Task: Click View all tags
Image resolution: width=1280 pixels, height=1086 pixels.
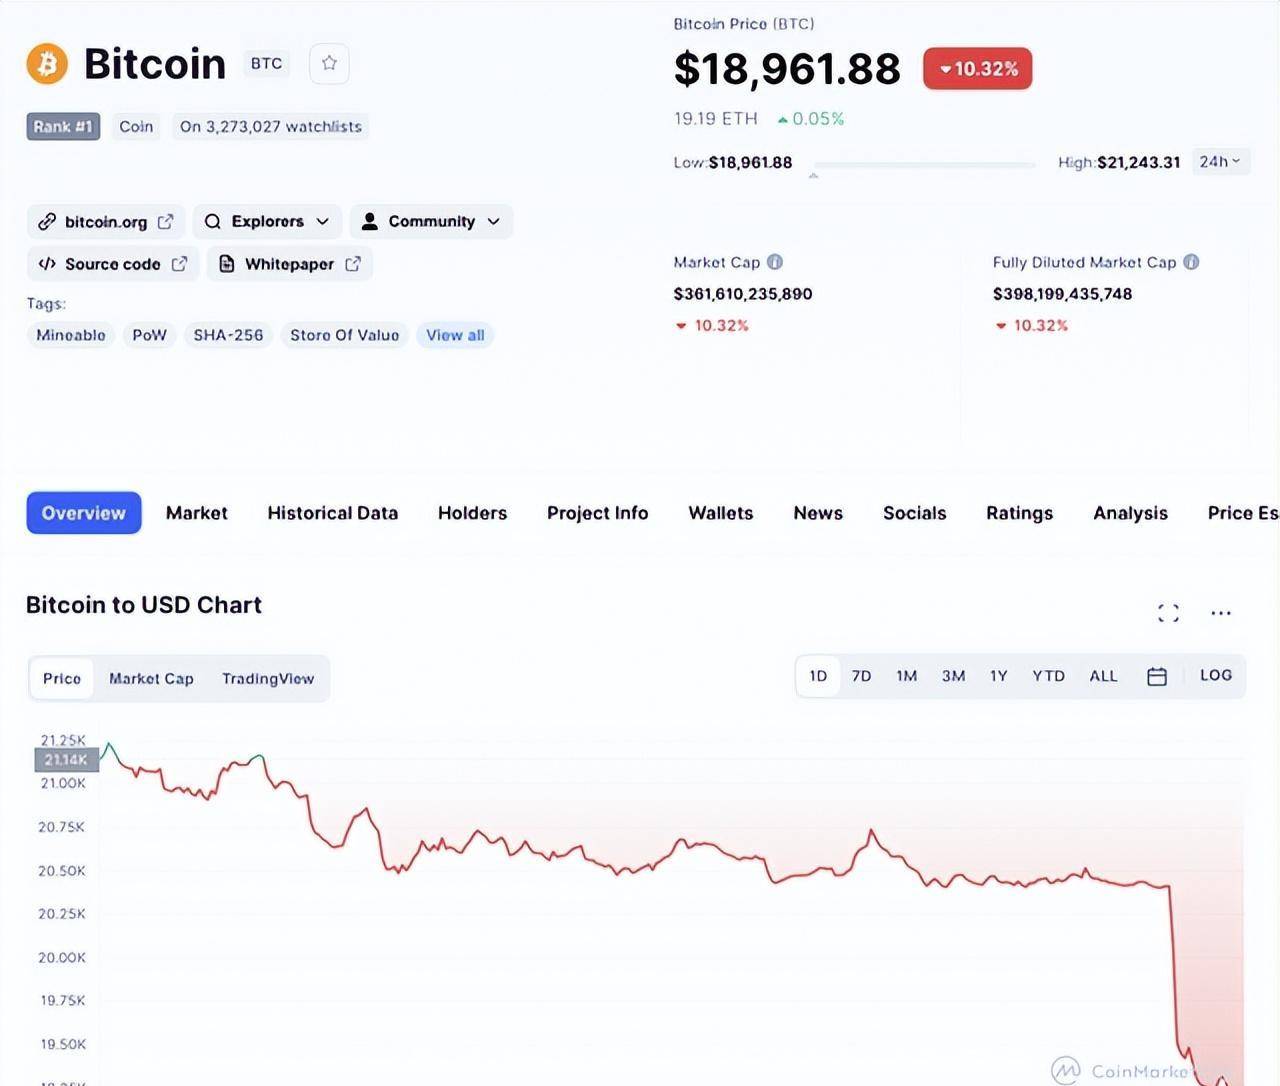Action: pos(455,336)
